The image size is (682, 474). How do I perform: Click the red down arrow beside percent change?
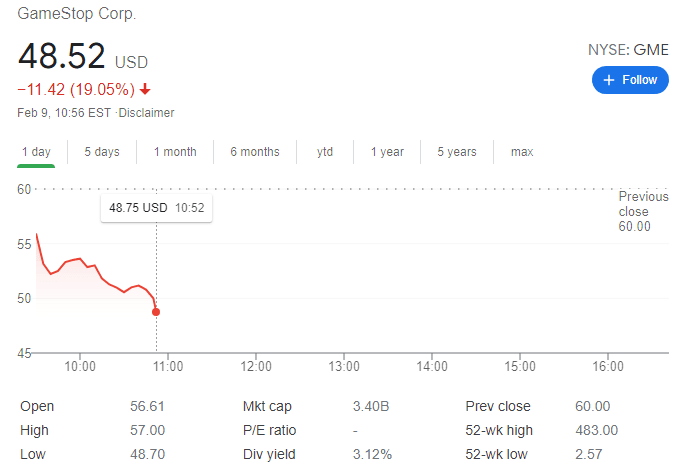click(145, 90)
